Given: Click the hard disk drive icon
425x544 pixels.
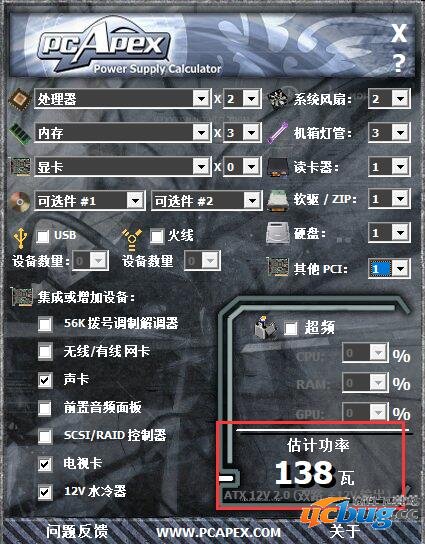Looking at the screenshot, I should pos(278,233).
